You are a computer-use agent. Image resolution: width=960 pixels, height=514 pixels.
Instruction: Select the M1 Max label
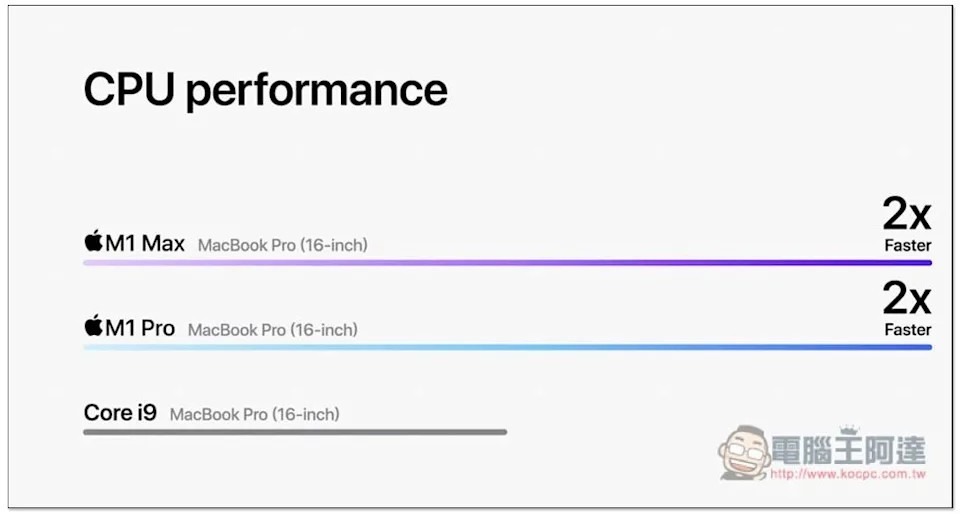click(x=145, y=243)
